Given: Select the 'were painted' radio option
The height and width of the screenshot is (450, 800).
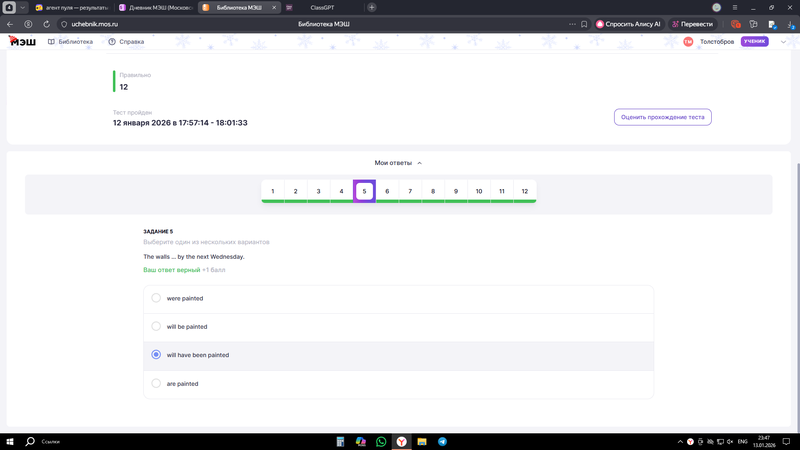Looking at the screenshot, I should [156, 298].
